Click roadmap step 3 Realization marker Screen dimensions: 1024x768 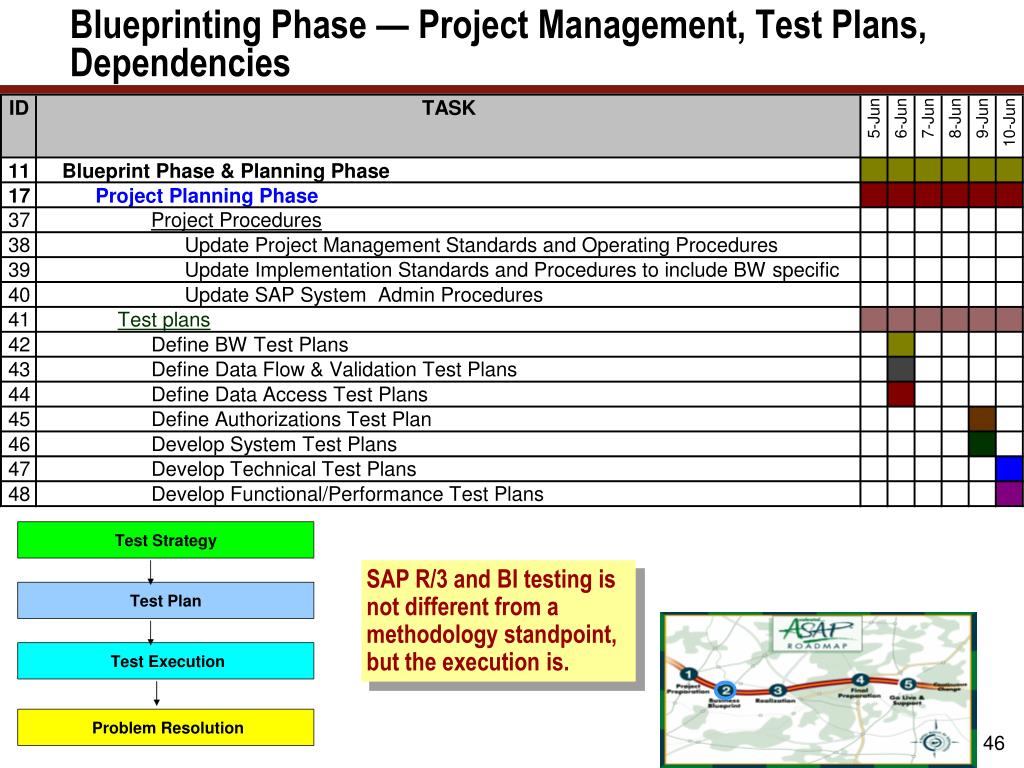click(777, 690)
